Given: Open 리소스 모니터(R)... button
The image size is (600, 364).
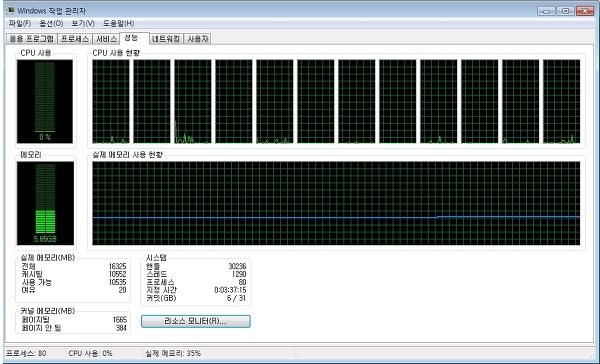Looking at the screenshot, I should [196, 321].
